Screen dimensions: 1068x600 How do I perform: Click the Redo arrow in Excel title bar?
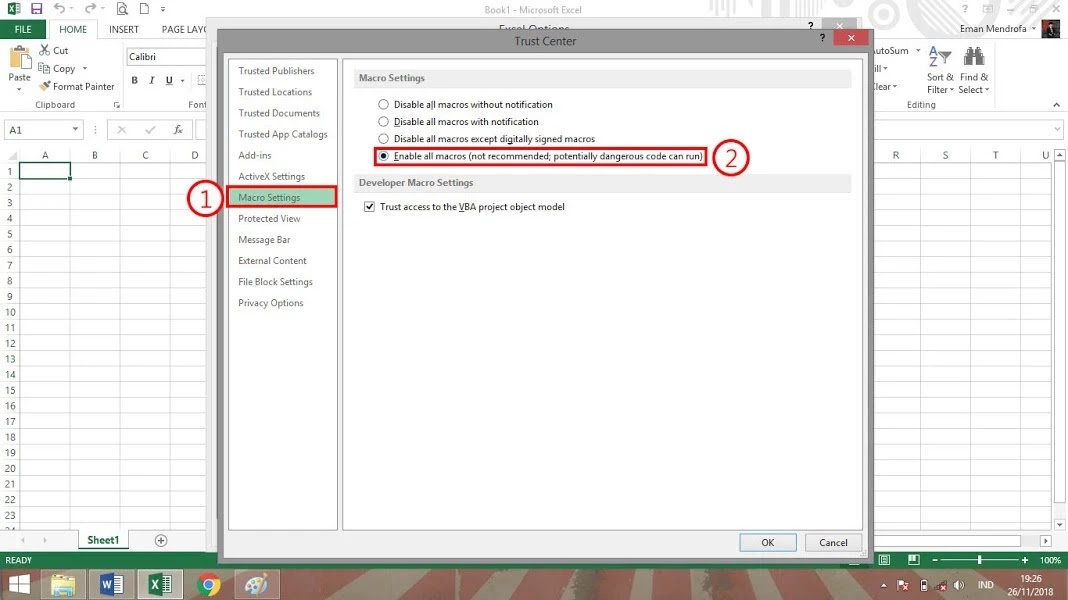point(90,9)
